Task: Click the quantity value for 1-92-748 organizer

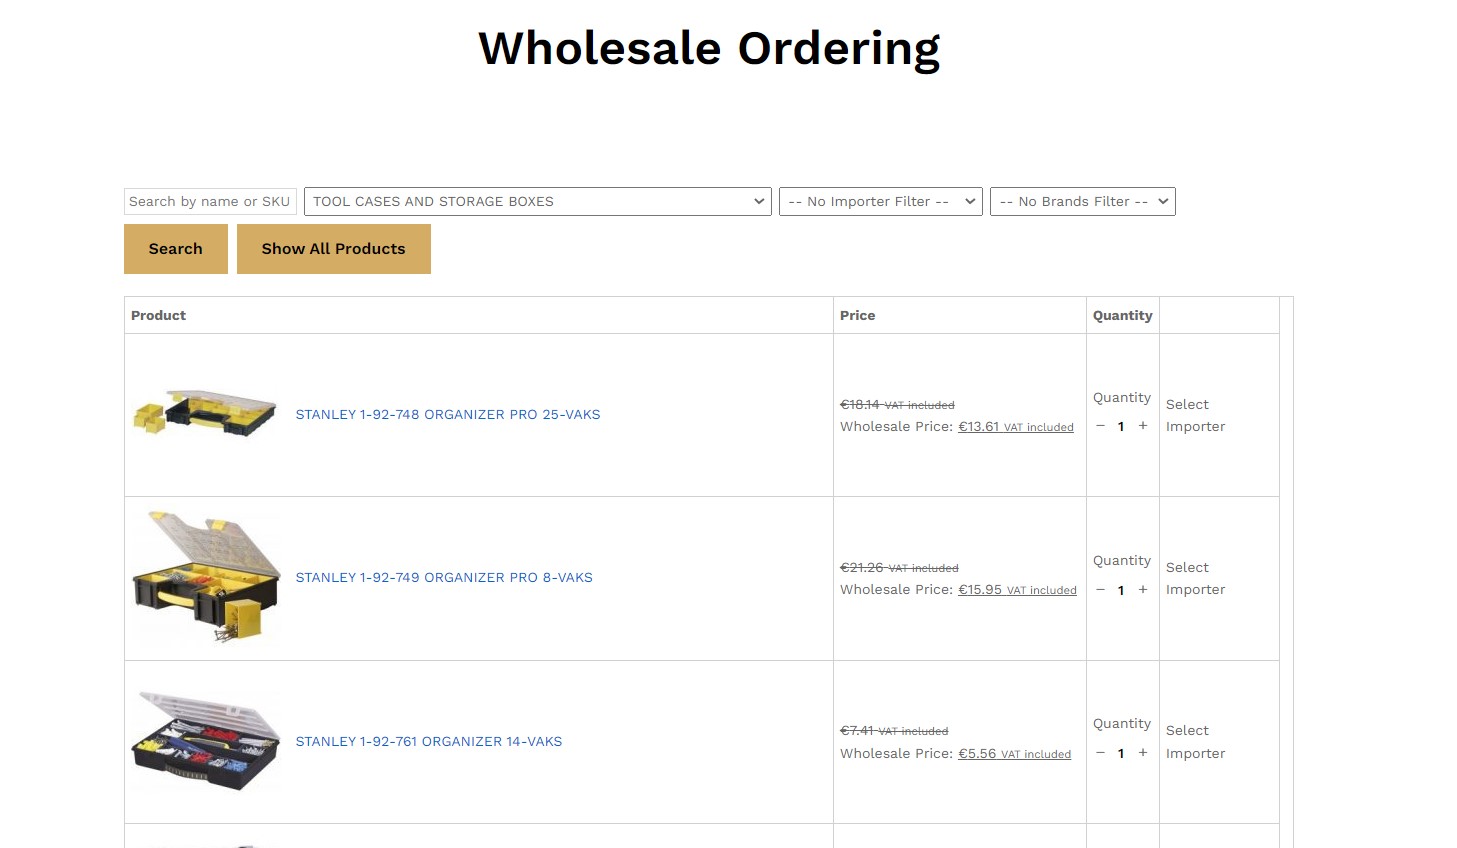Action: pyautogui.click(x=1121, y=427)
